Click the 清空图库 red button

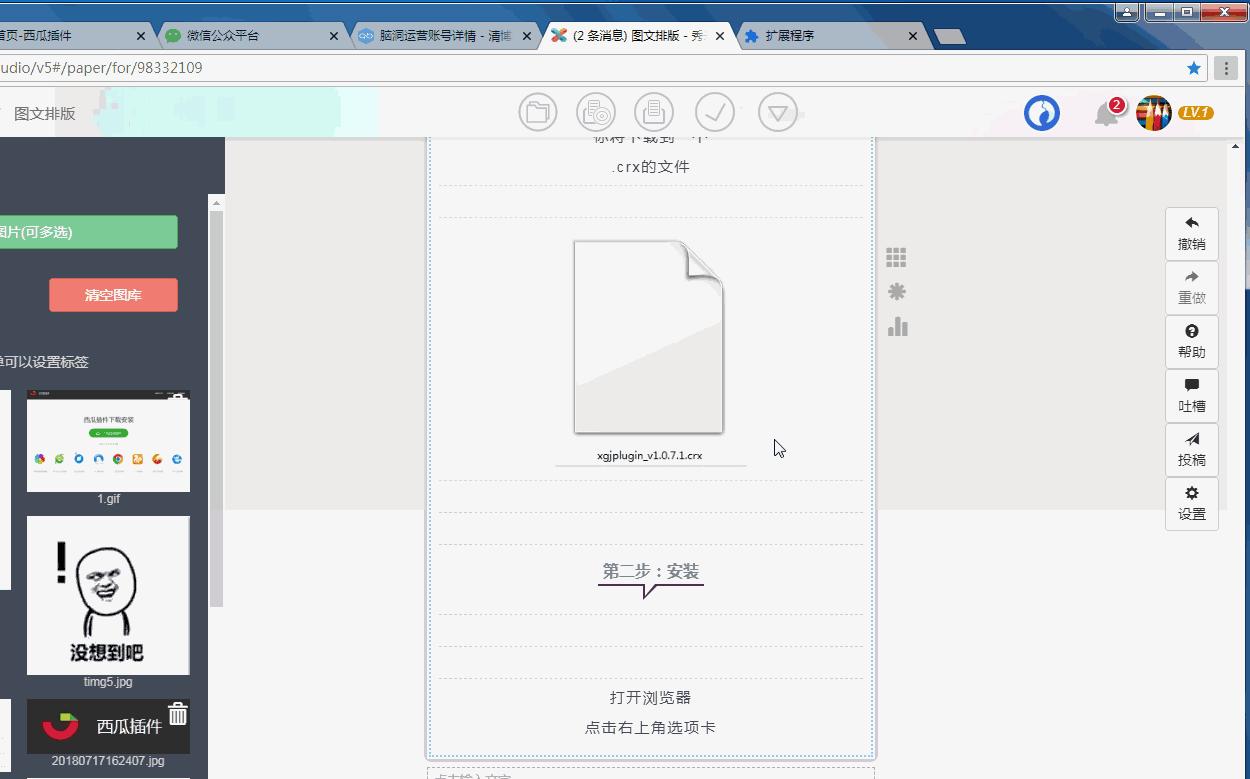pos(113,294)
